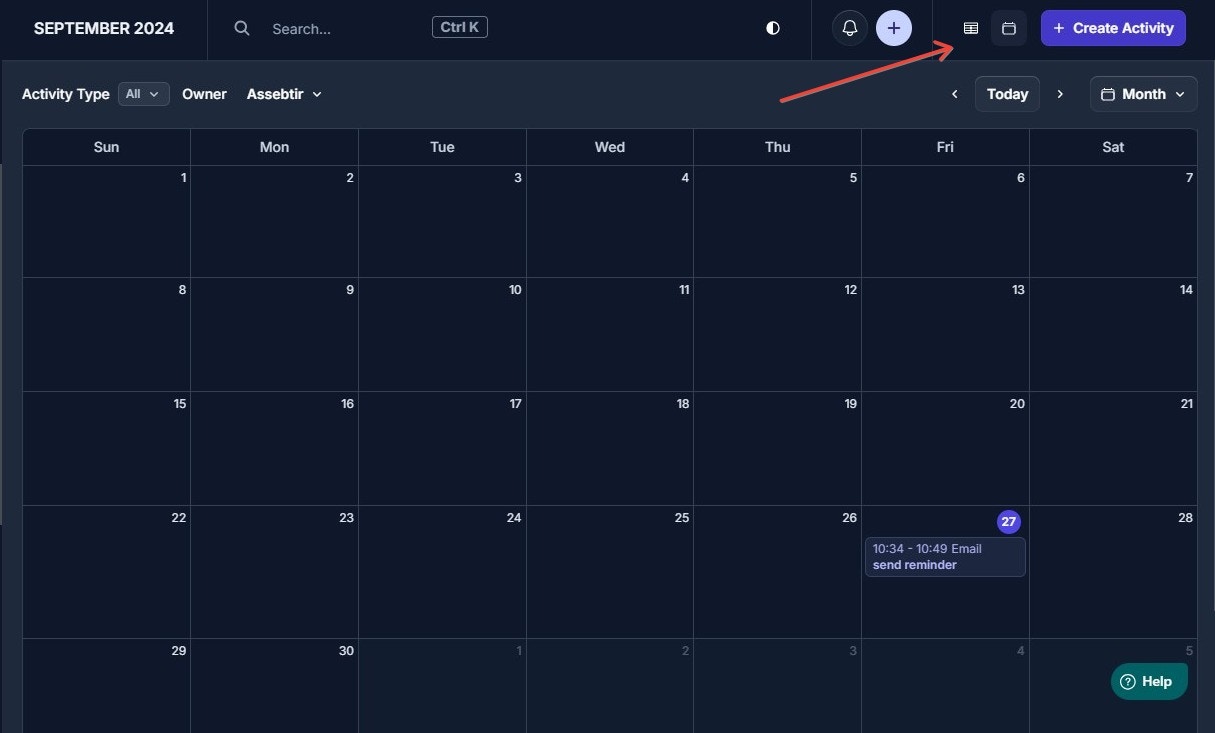Go to next month with right chevron
Image resolution: width=1215 pixels, height=733 pixels.
(x=1060, y=93)
